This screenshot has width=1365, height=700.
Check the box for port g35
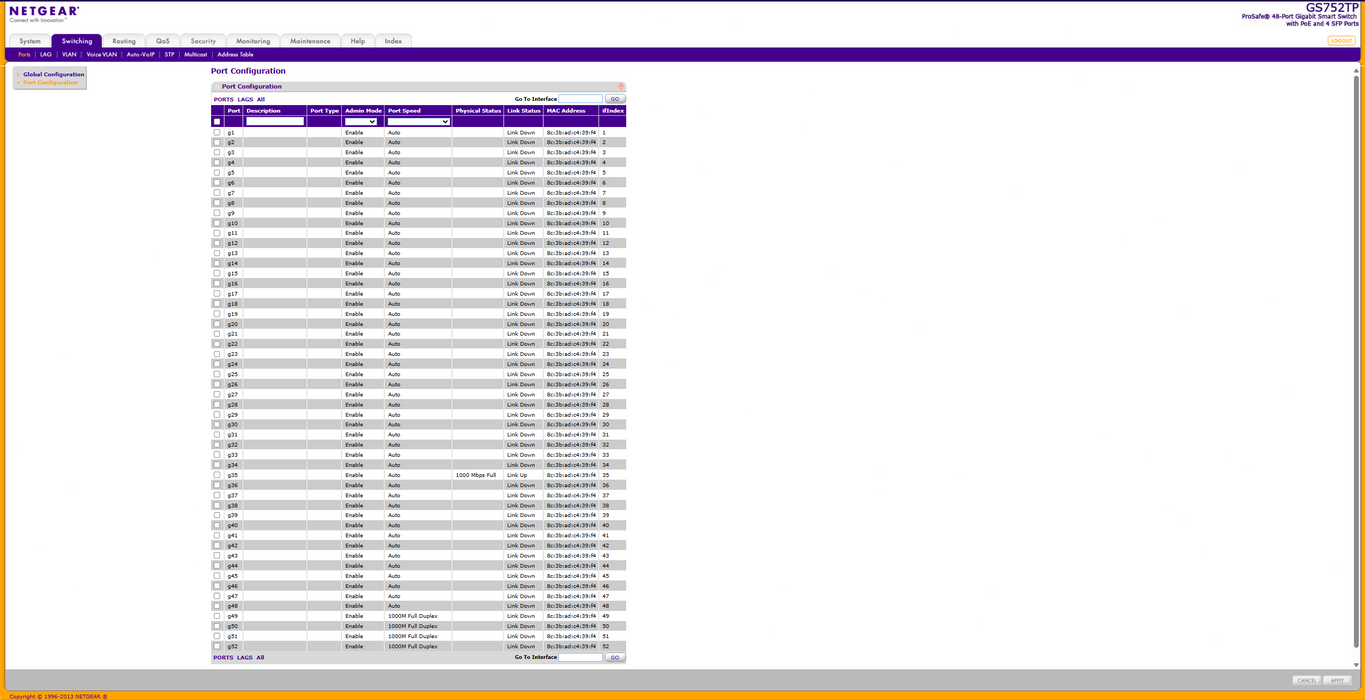pyautogui.click(x=217, y=475)
